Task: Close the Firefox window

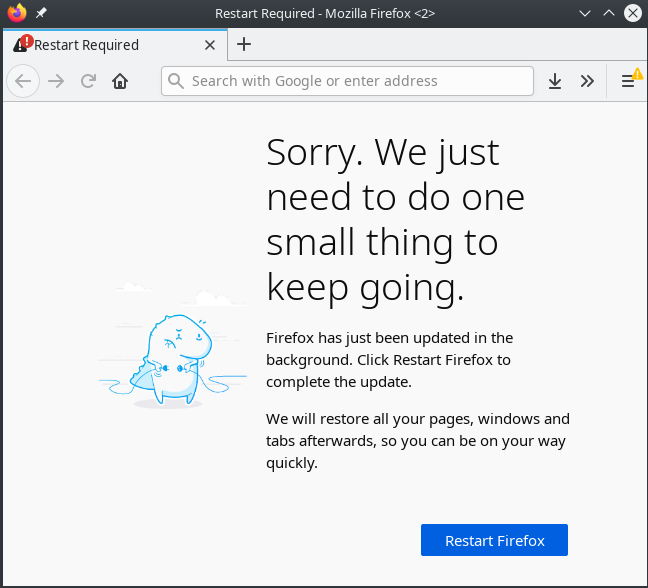Action: pos(633,13)
